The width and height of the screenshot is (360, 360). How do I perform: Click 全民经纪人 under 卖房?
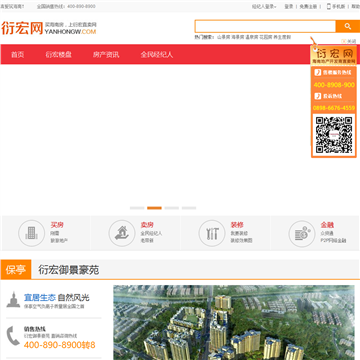point(151,233)
